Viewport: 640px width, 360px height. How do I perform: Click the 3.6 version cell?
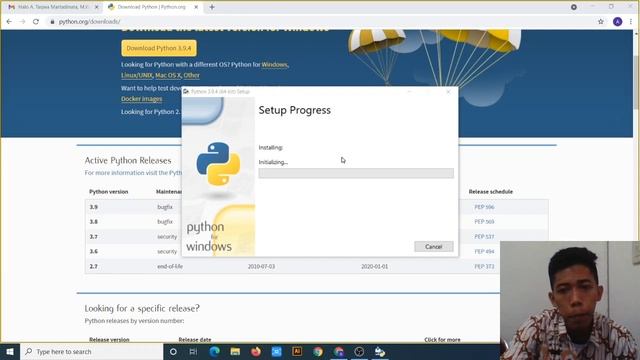(x=94, y=251)
